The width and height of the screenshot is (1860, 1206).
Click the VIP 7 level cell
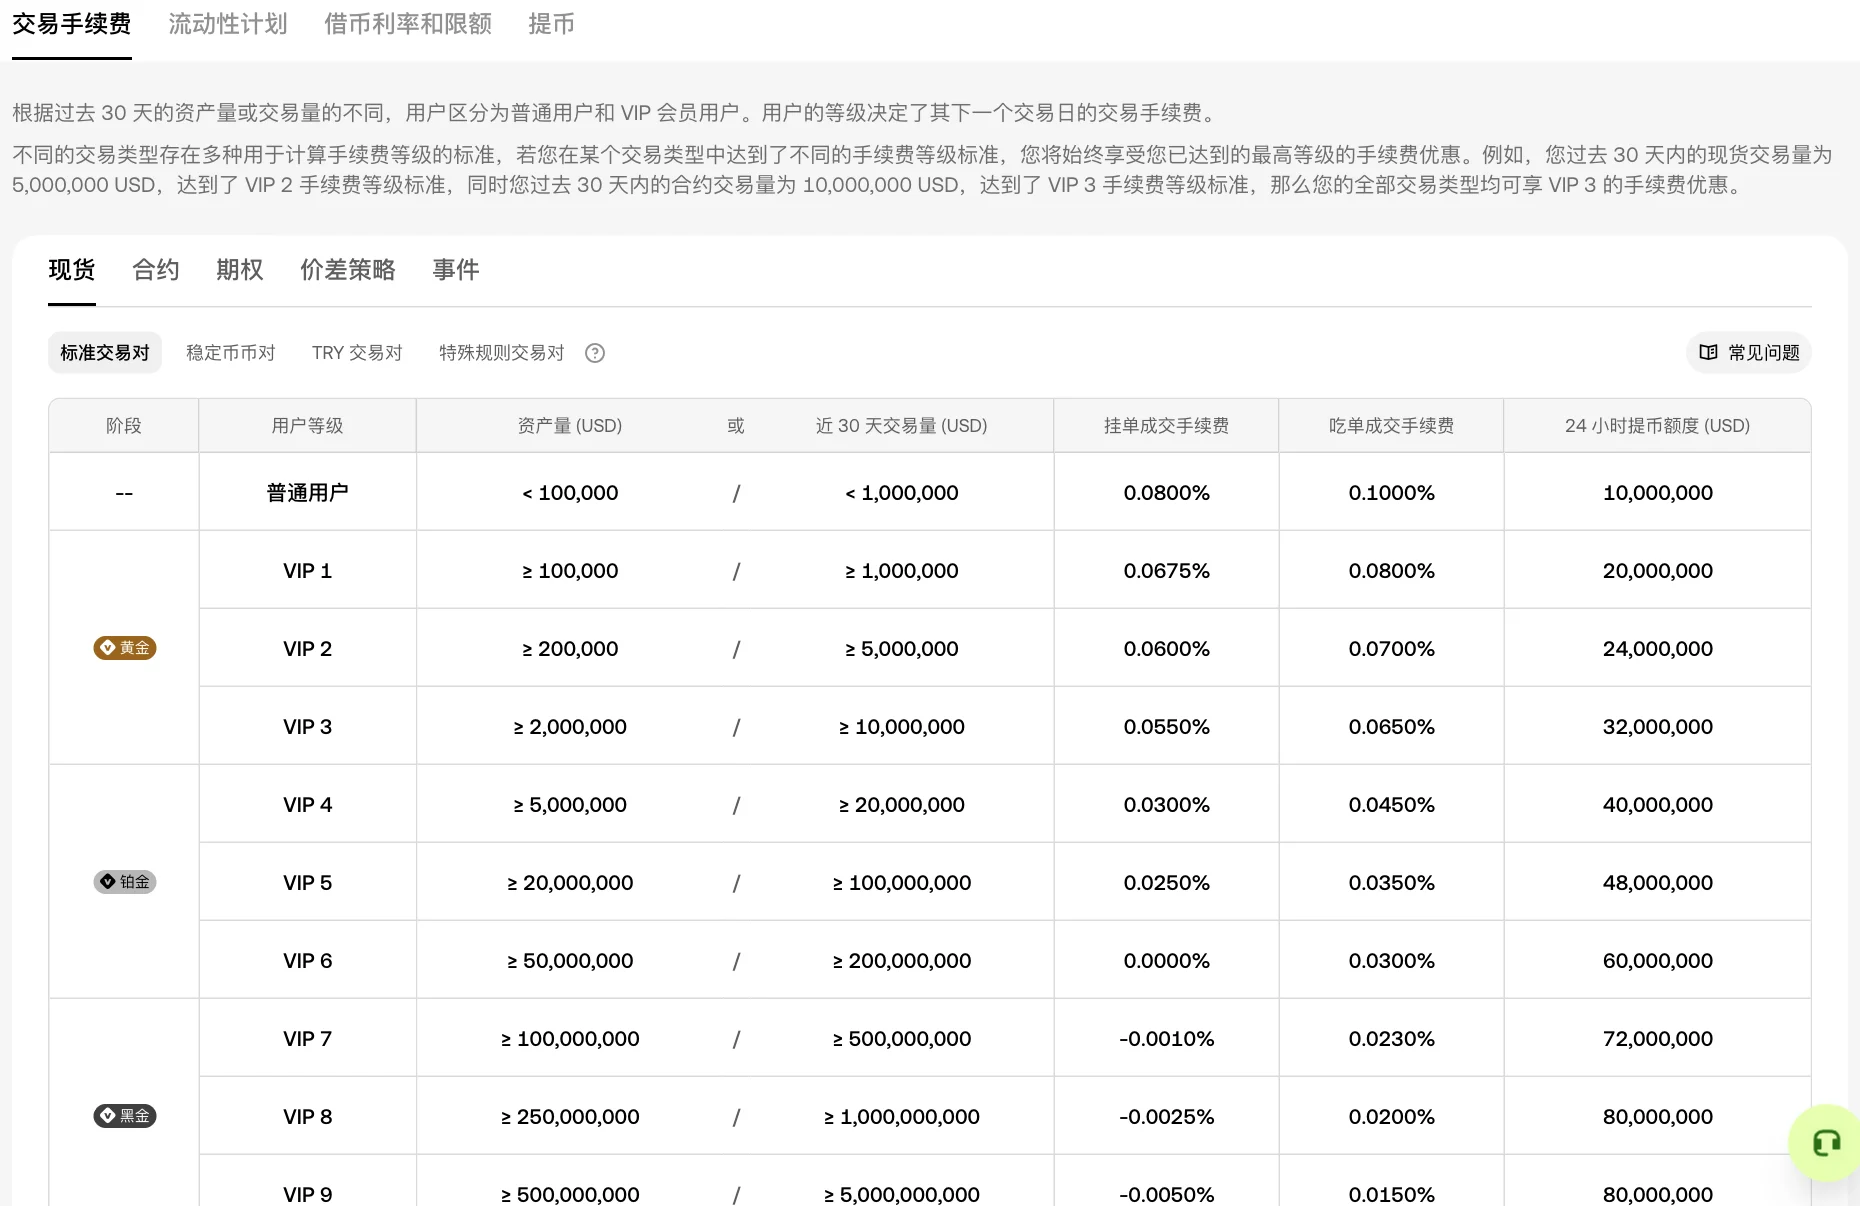[307, 1039]
